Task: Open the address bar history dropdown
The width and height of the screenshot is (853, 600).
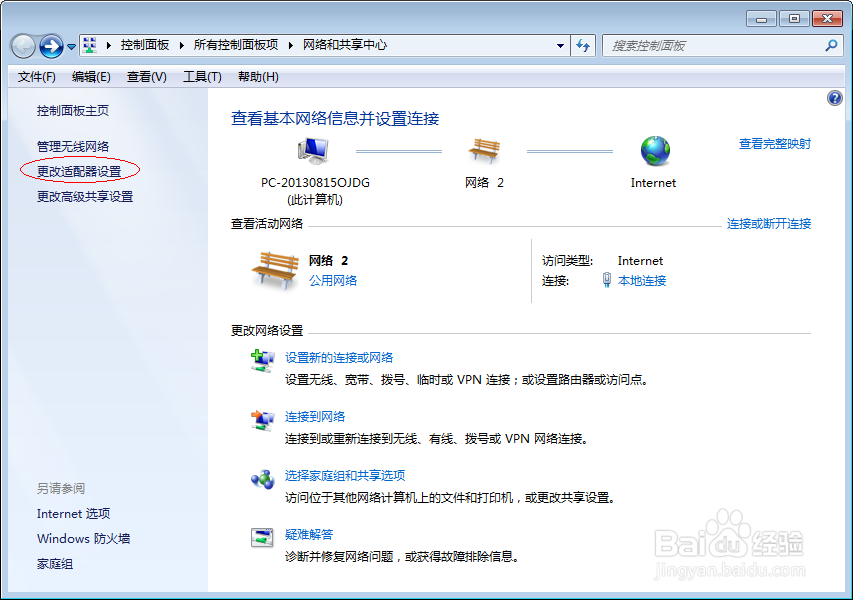Action: [561, 45]
